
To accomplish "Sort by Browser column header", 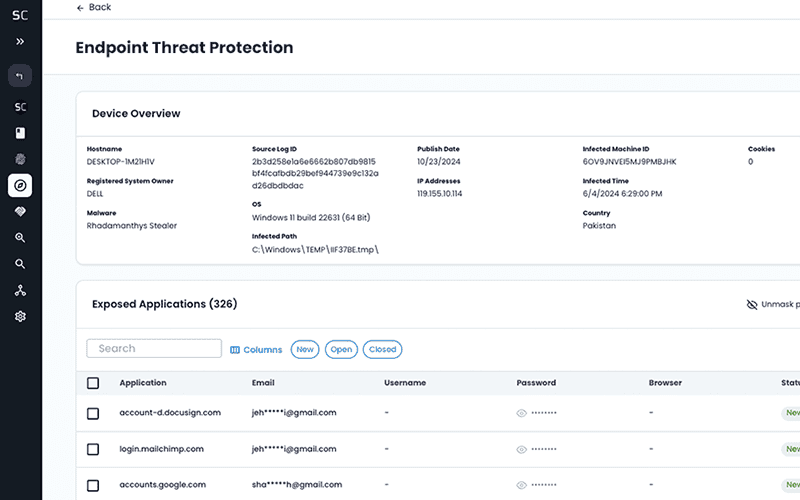I will 665,383.
